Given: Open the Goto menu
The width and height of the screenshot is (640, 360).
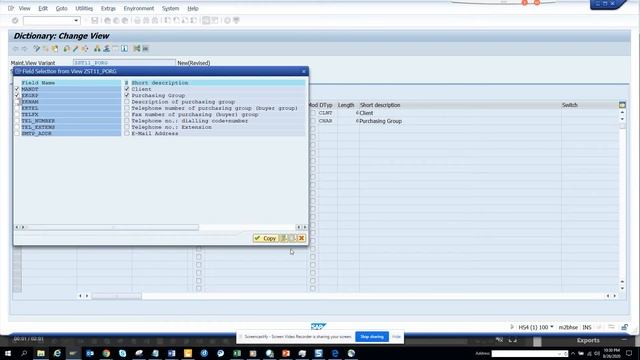Looking at the screenshot, I should pos(62,8).
